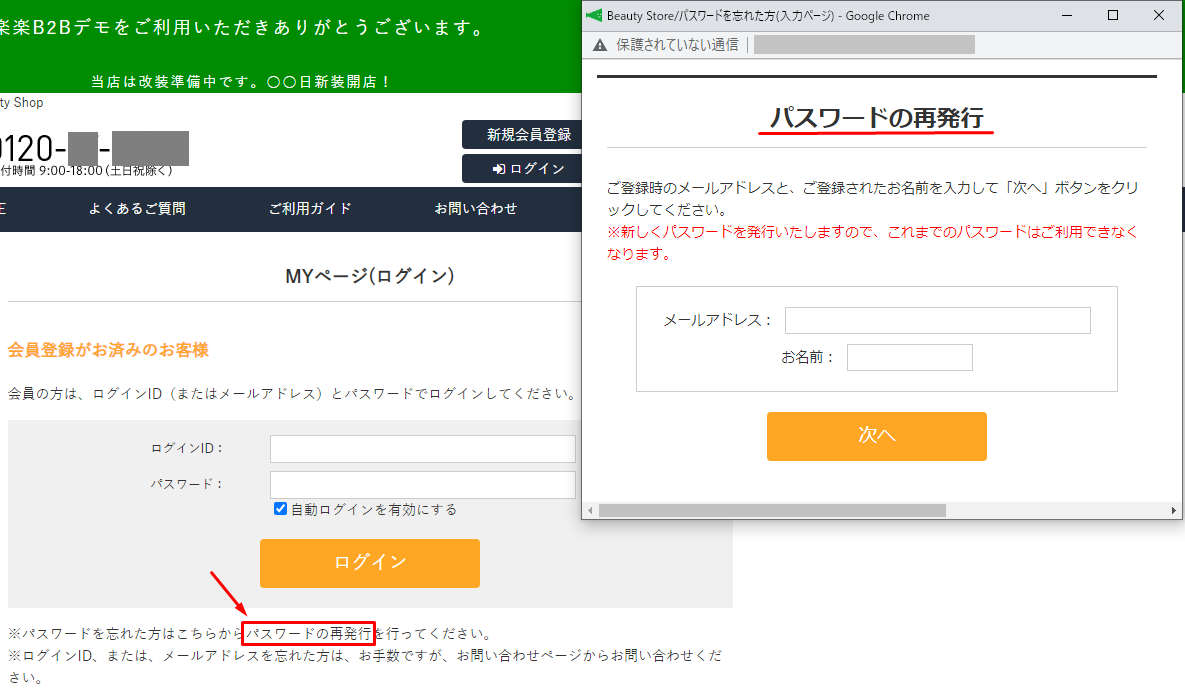Minimize the password reissue popup window
Screen dimensions: 1185x691
(x=1067, y=15)
